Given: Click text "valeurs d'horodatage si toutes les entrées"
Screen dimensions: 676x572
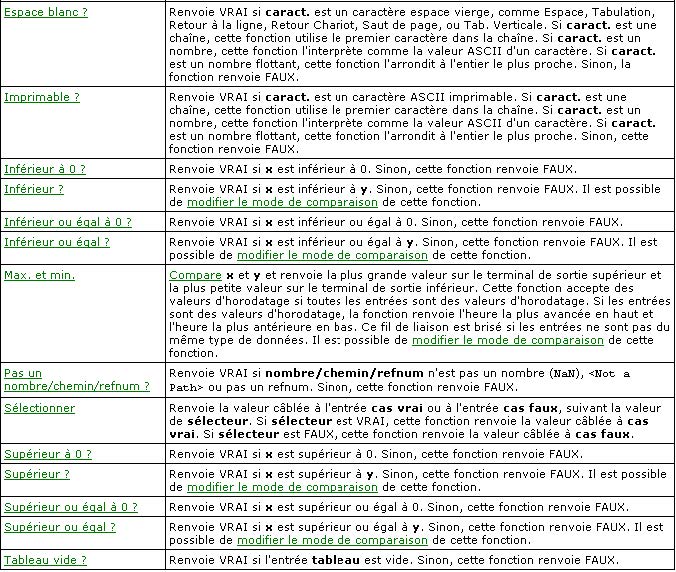Looking at the screenshot, I should (285, 301).
